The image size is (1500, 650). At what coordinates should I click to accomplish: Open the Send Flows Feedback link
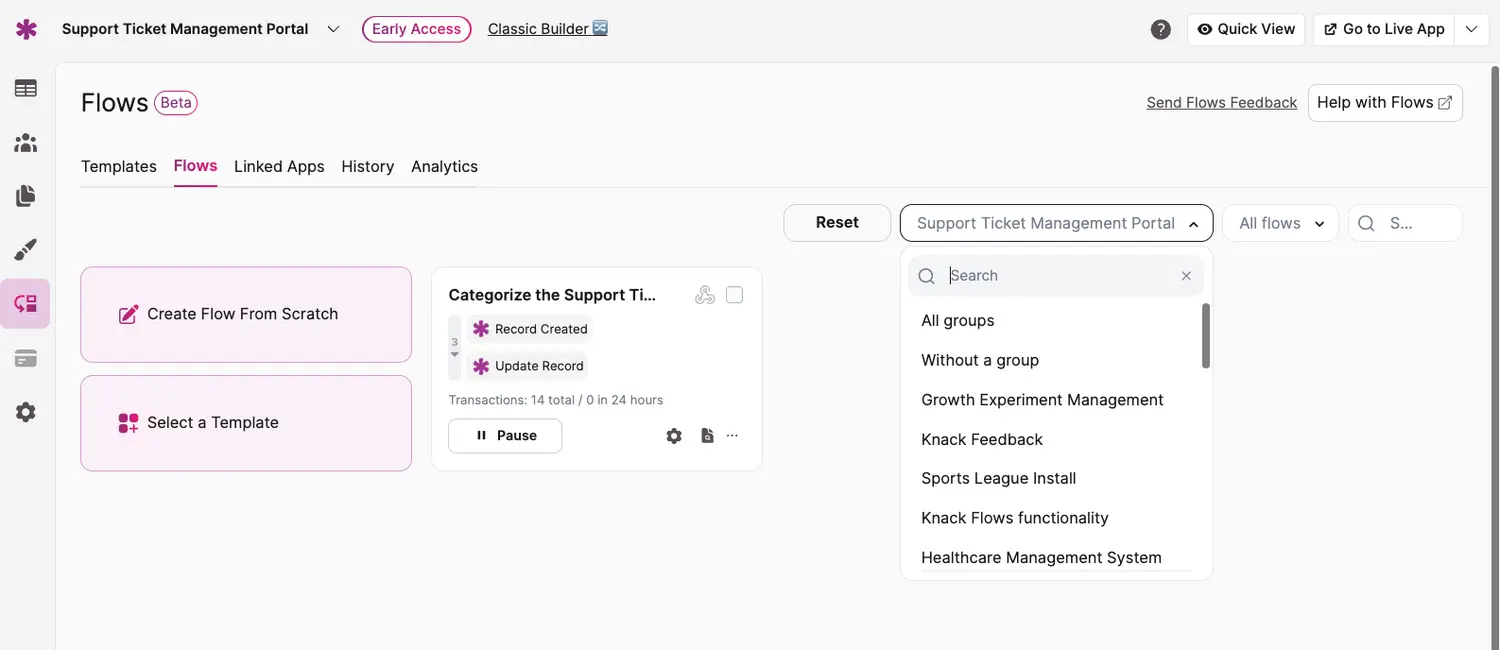[1221, 103]
